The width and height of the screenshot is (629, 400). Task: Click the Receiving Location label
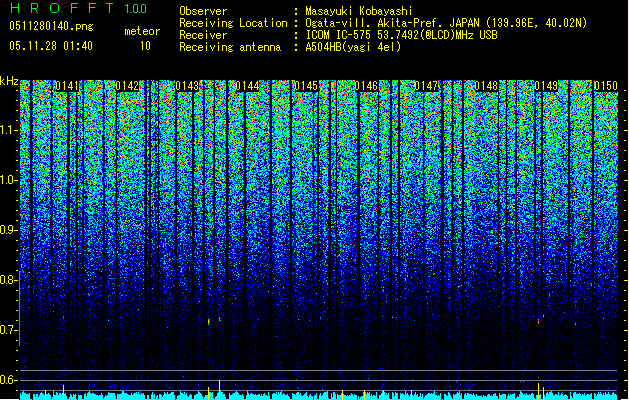click(x=233, y=23)
